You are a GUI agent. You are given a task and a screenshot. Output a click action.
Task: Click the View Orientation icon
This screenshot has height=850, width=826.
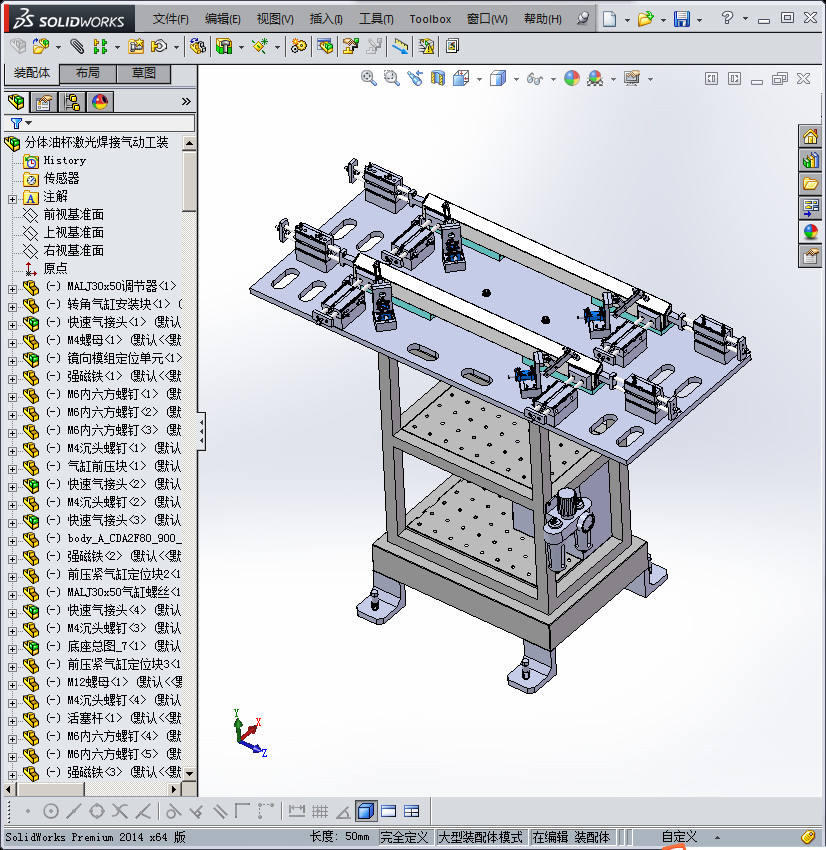click(x=461, y=78)
